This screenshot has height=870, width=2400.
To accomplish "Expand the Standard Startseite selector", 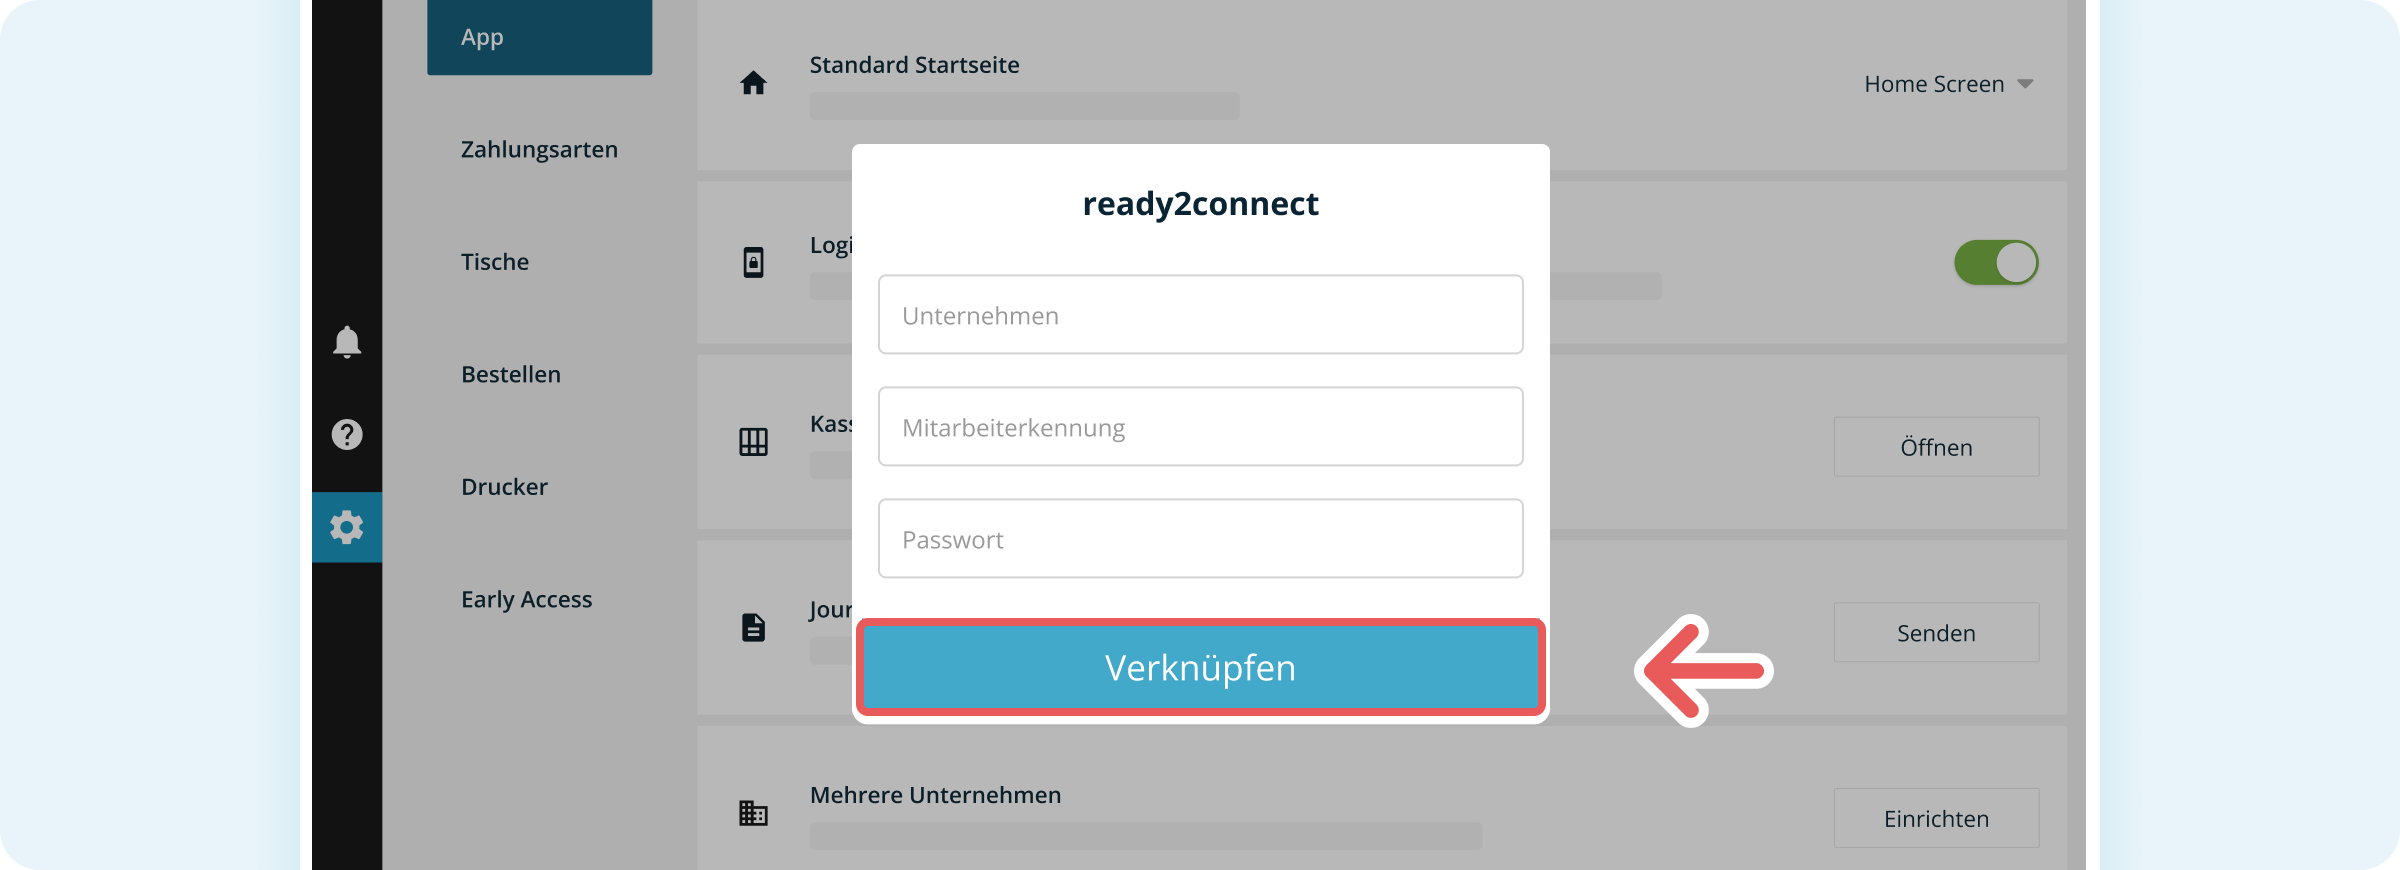I will click(x=1947, y=84).
